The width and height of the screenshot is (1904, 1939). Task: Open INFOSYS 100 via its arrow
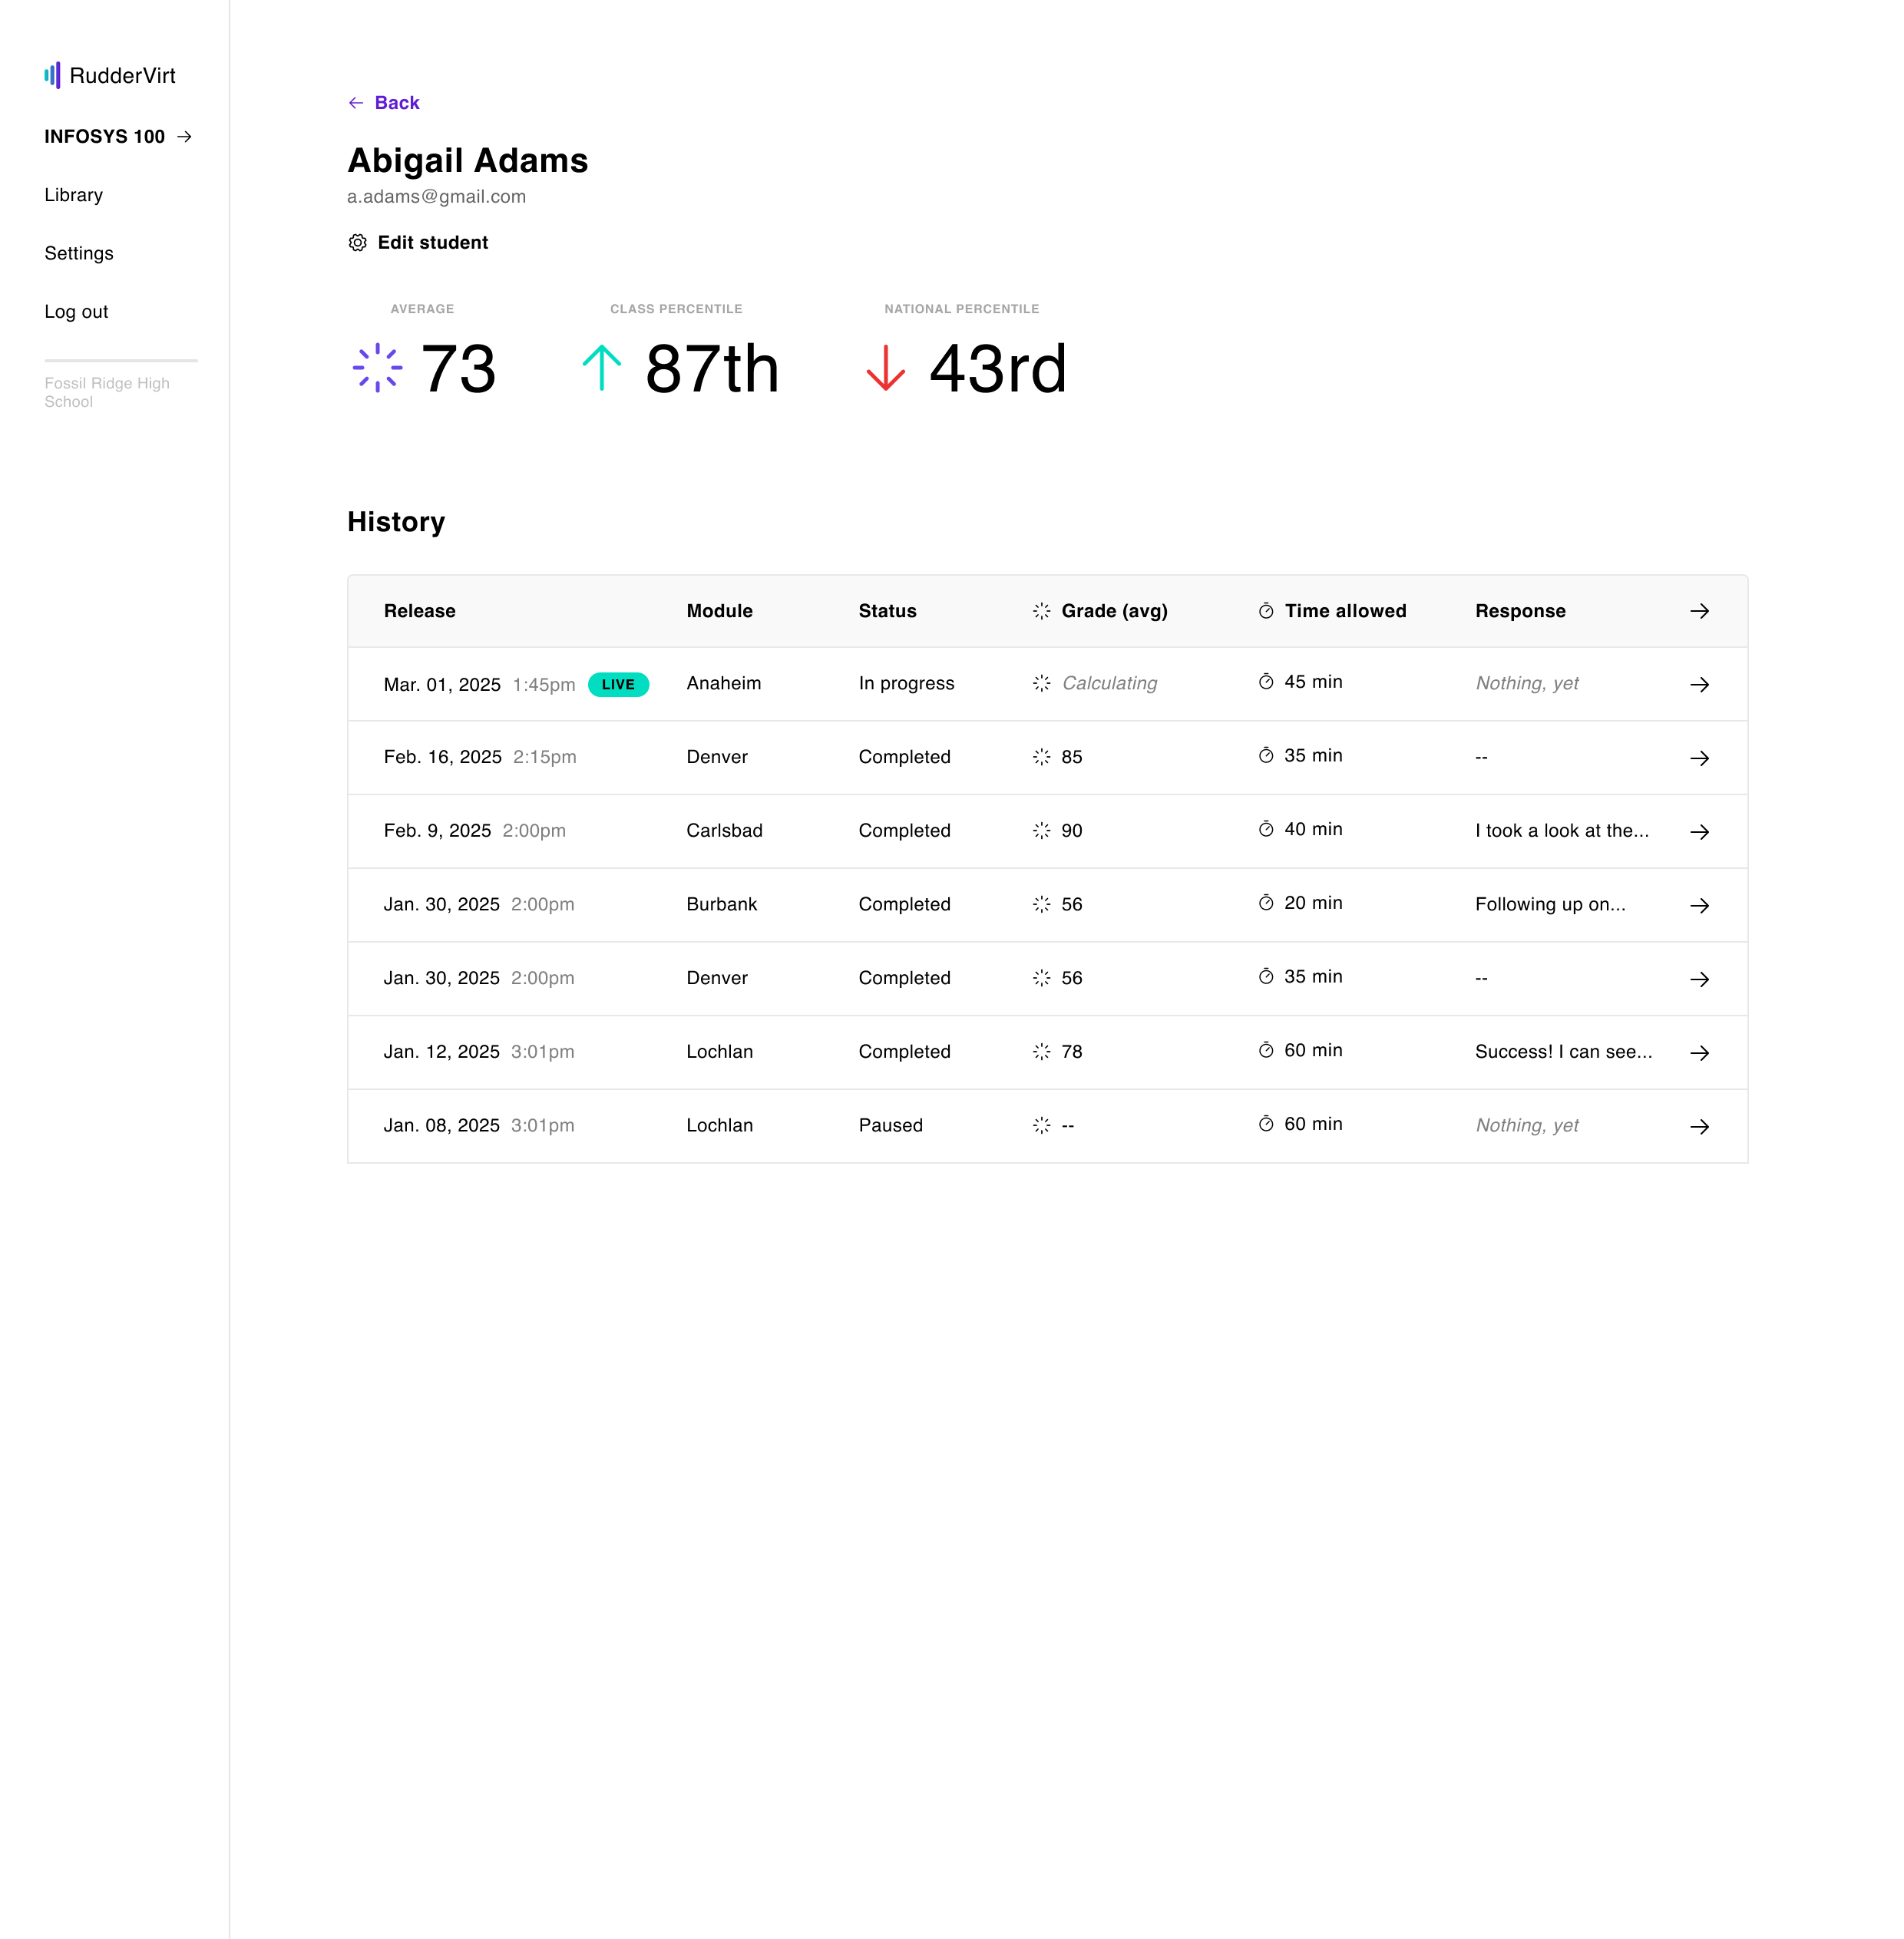[x=184, y=137]
